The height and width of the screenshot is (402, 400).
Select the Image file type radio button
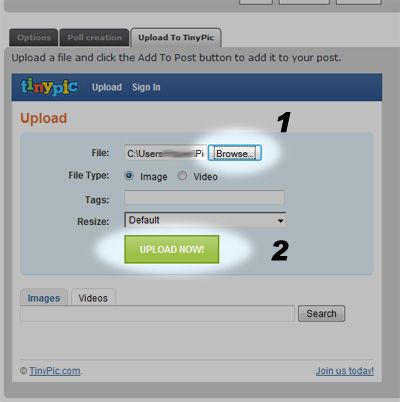[129, 175]
